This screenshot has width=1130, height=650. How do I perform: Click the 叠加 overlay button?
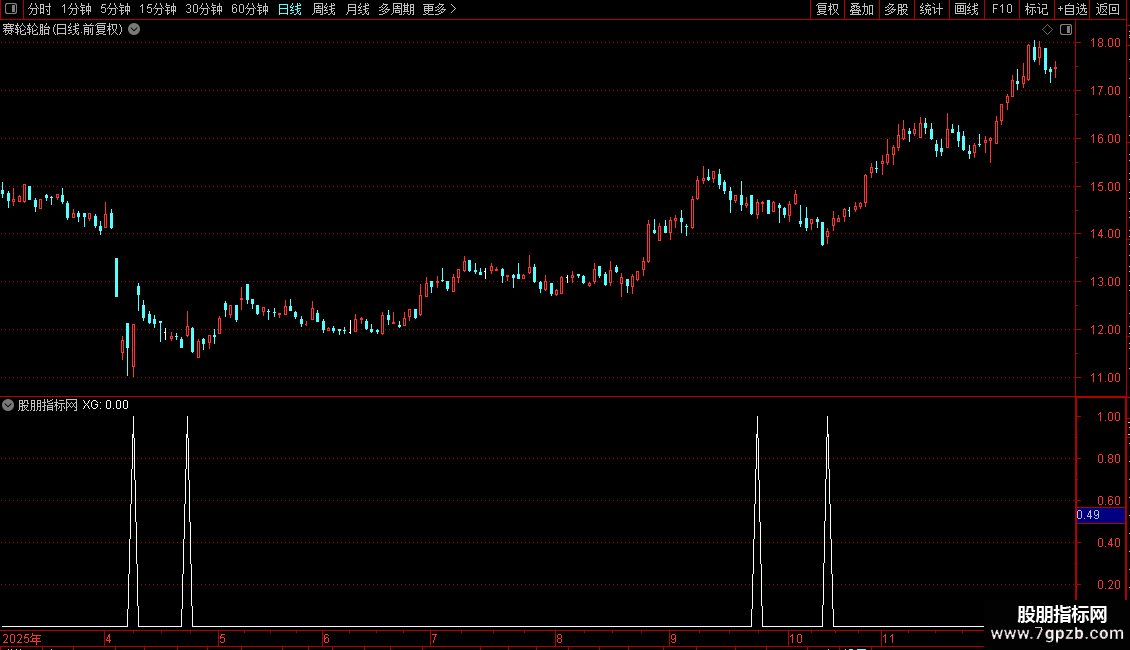pyautogui.click(x=861, y=9)
